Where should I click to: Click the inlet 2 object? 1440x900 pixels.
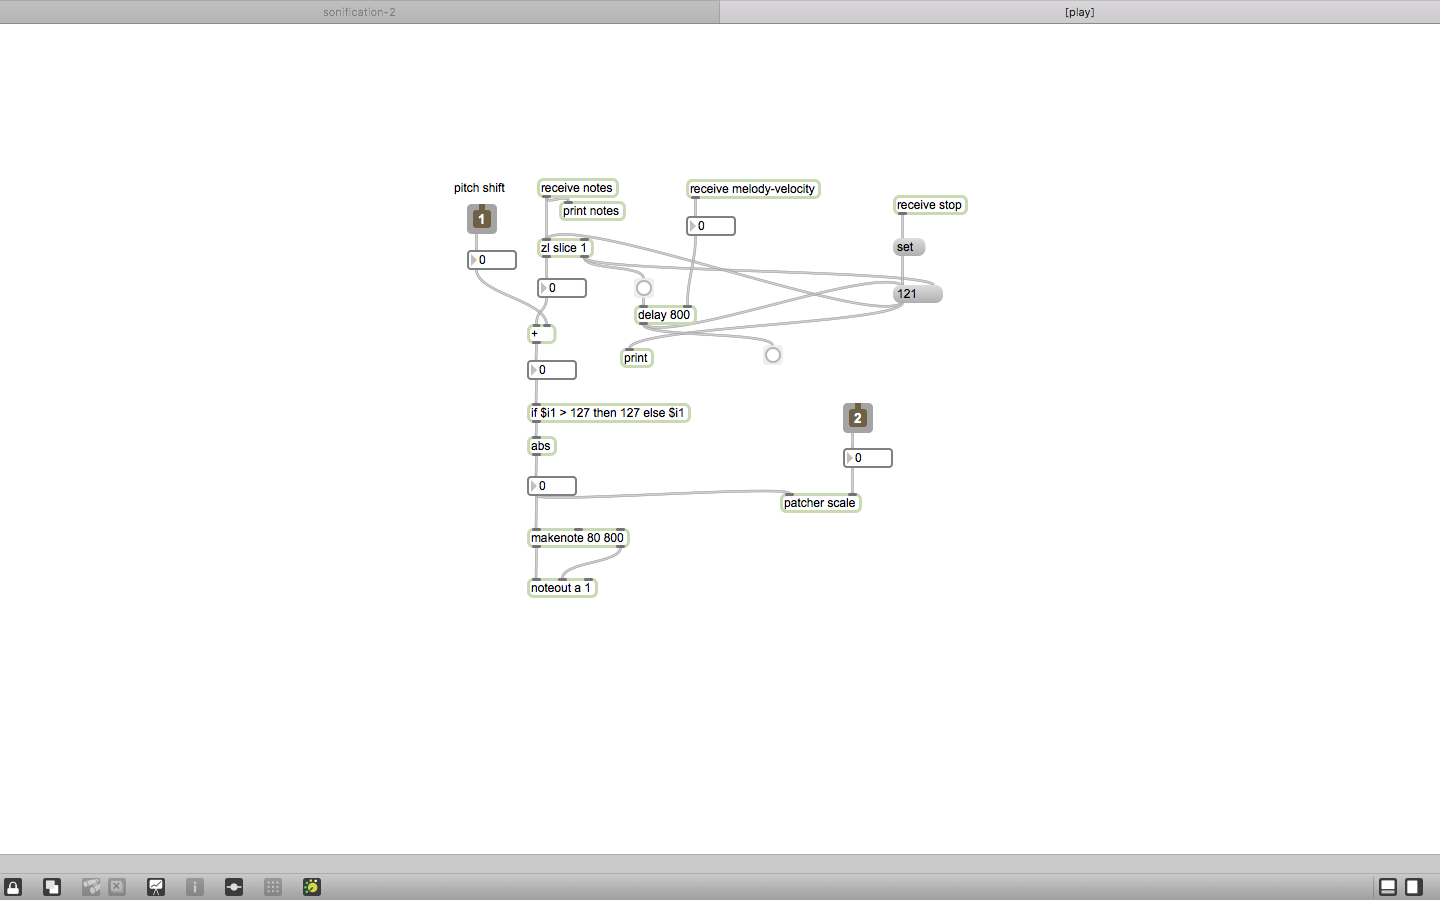click(x=858, y=418)
